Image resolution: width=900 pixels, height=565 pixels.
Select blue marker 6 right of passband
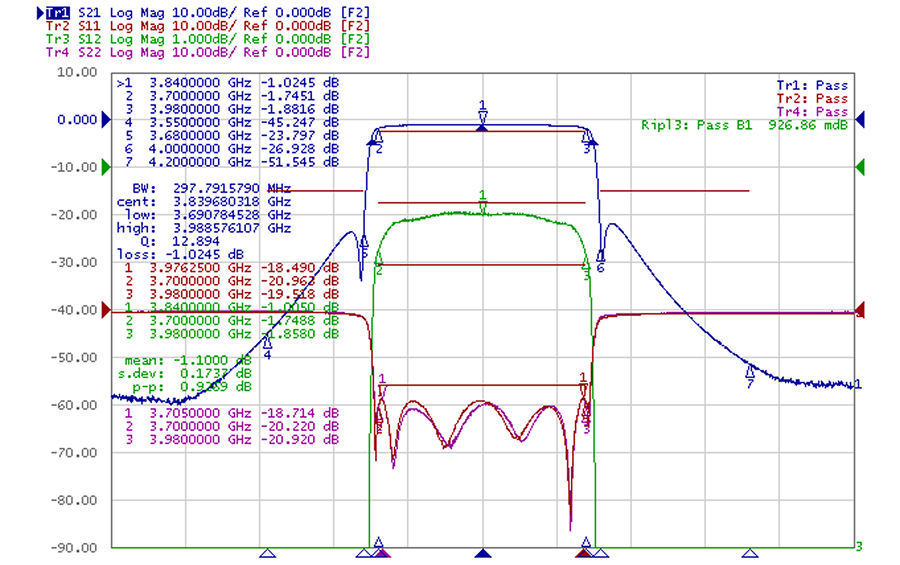[x=600, y=257]
